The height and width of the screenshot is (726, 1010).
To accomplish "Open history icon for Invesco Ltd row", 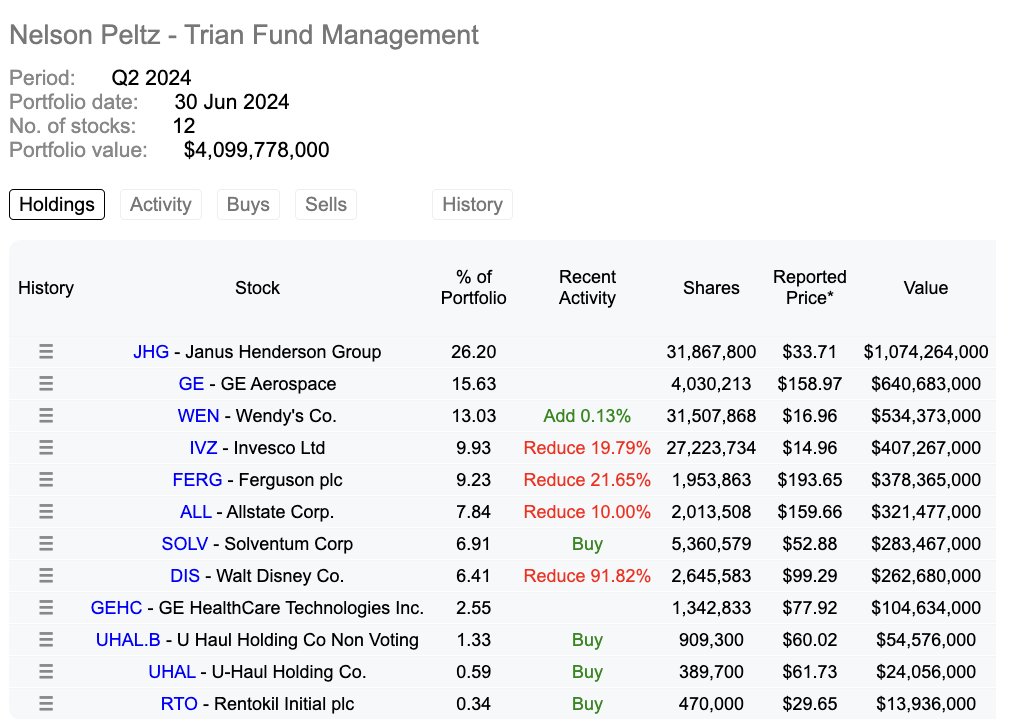I will pyautogui.click(x=46, y=448).
